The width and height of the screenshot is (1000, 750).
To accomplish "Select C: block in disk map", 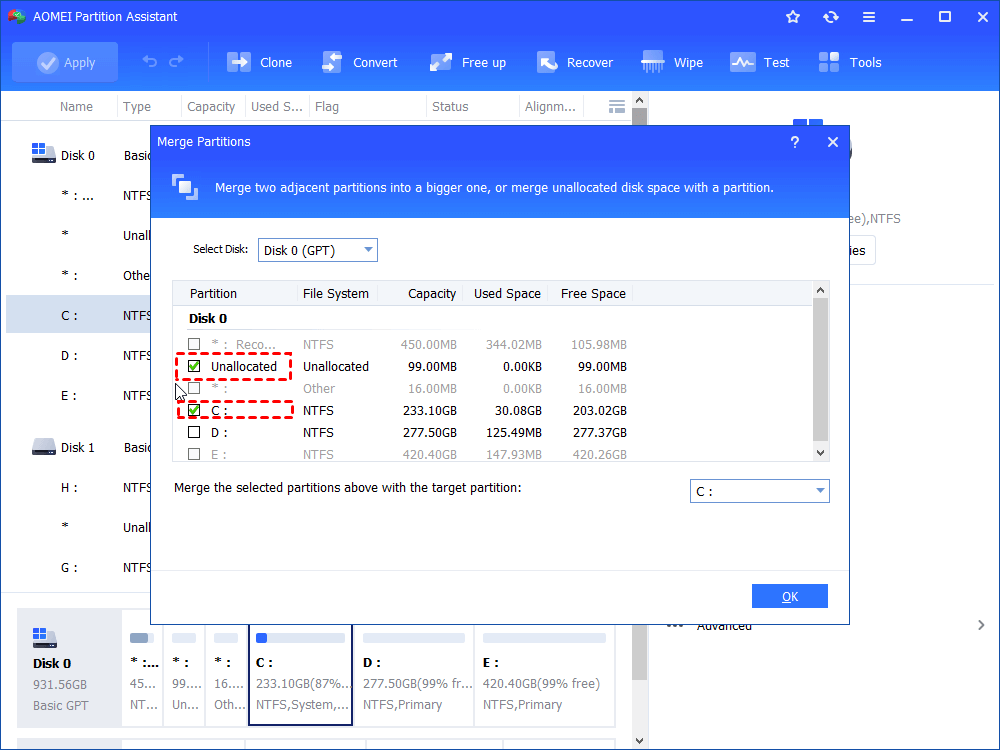I will point(300,675).
